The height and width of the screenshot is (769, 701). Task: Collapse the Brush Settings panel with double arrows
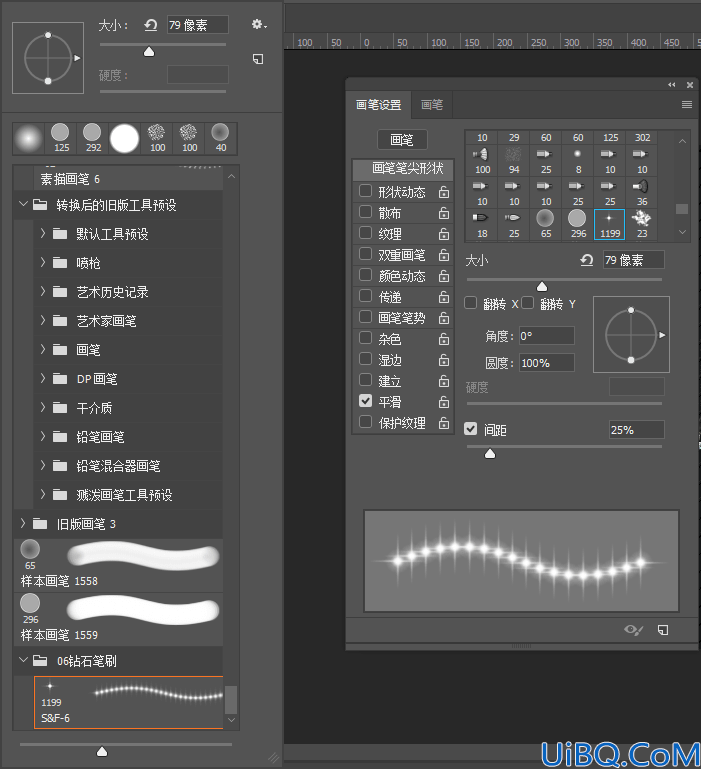click(672, 85)
